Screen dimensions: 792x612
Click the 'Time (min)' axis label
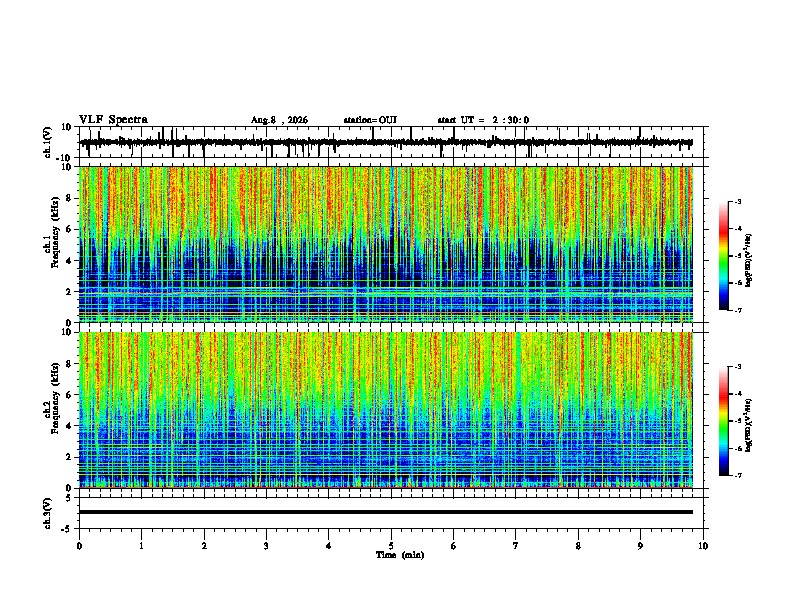tap(400, 555)
